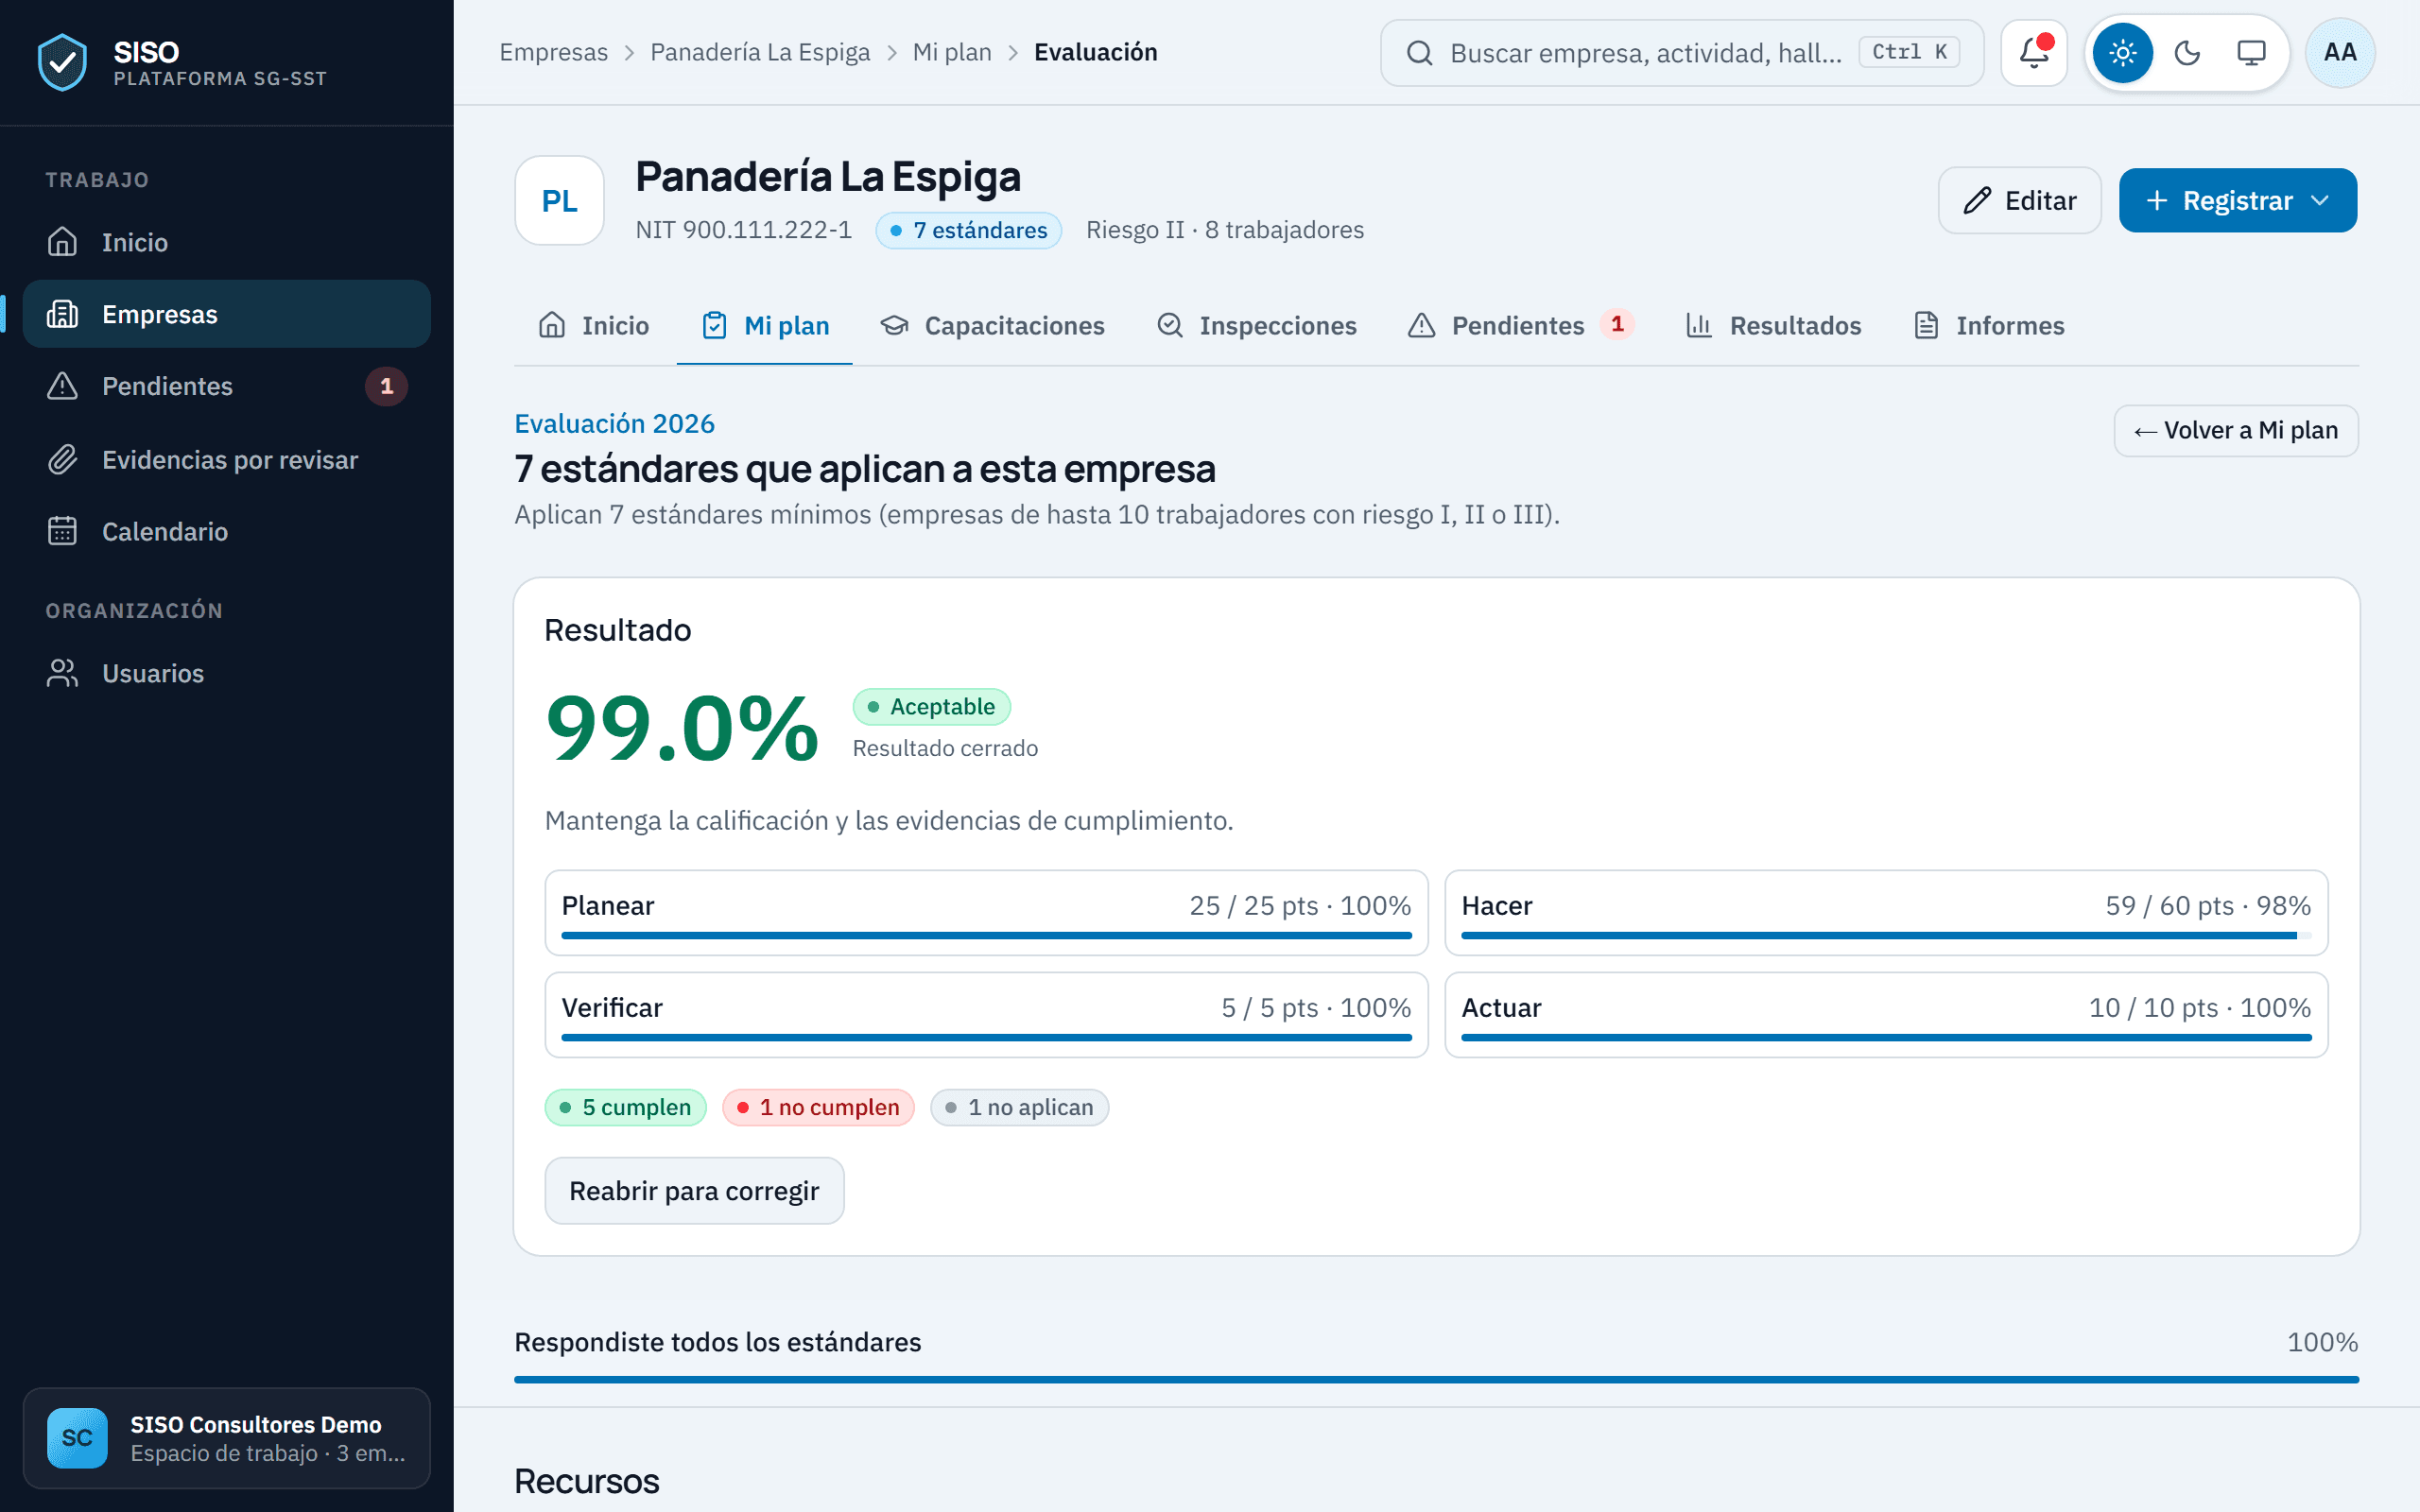Open Empresas in the sidebar
2420x1512 pixels.
click(x=227, y=314)
